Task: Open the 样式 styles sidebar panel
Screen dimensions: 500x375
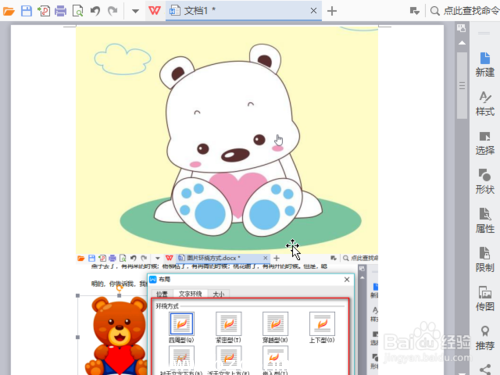Action: 485,104
